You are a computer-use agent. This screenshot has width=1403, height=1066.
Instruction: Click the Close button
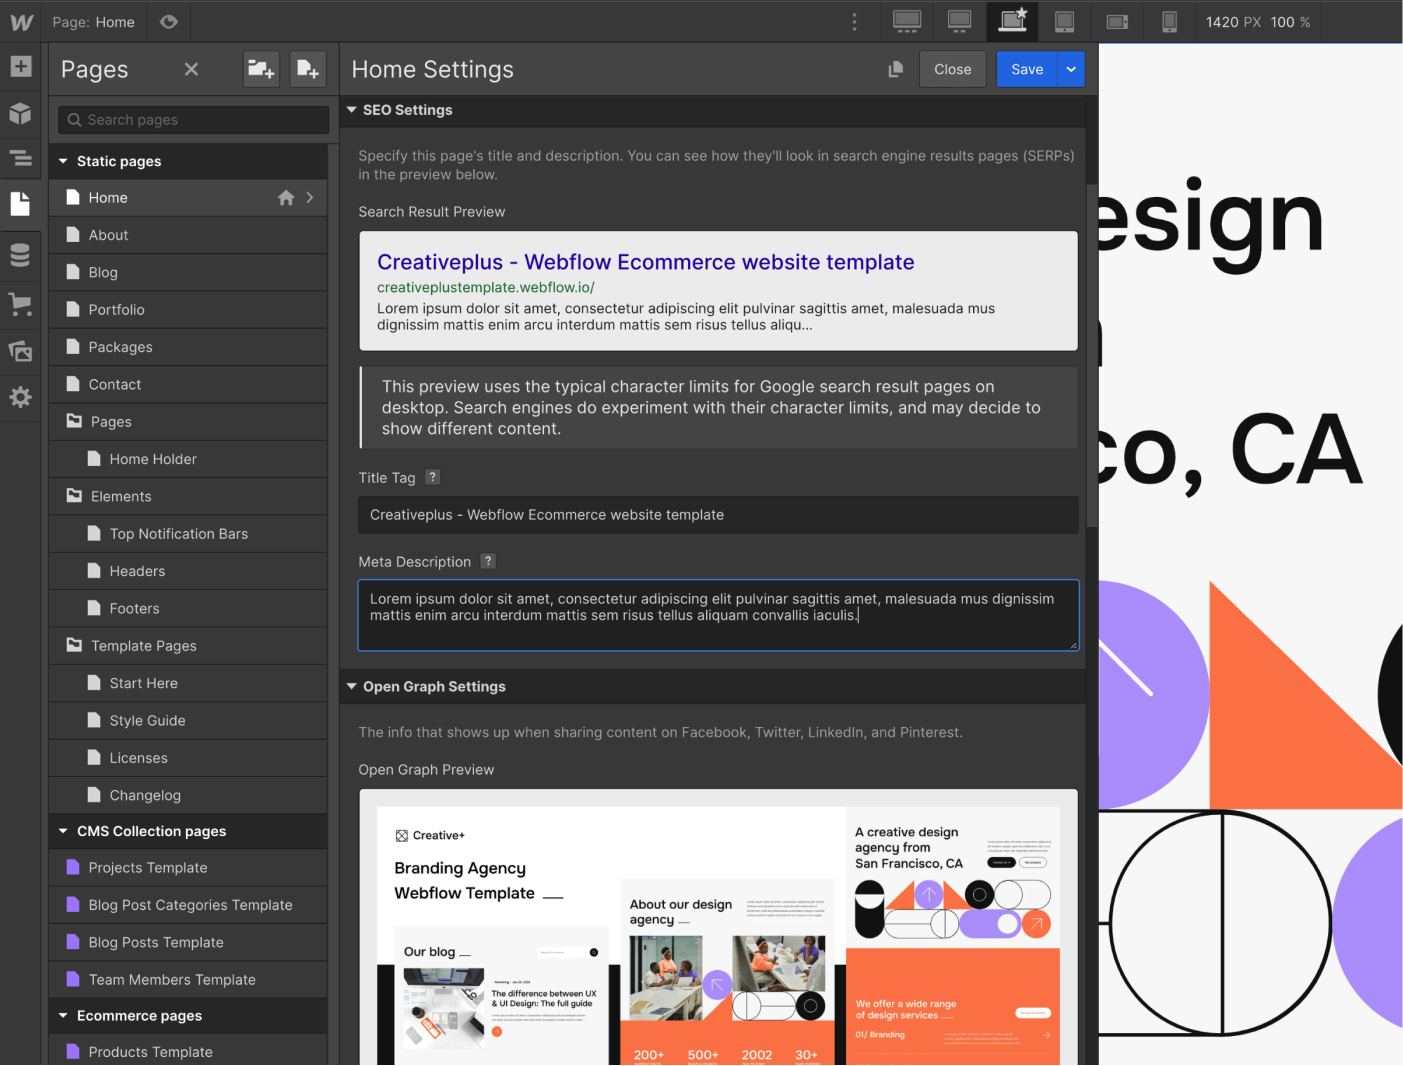[x=953, y=69]
